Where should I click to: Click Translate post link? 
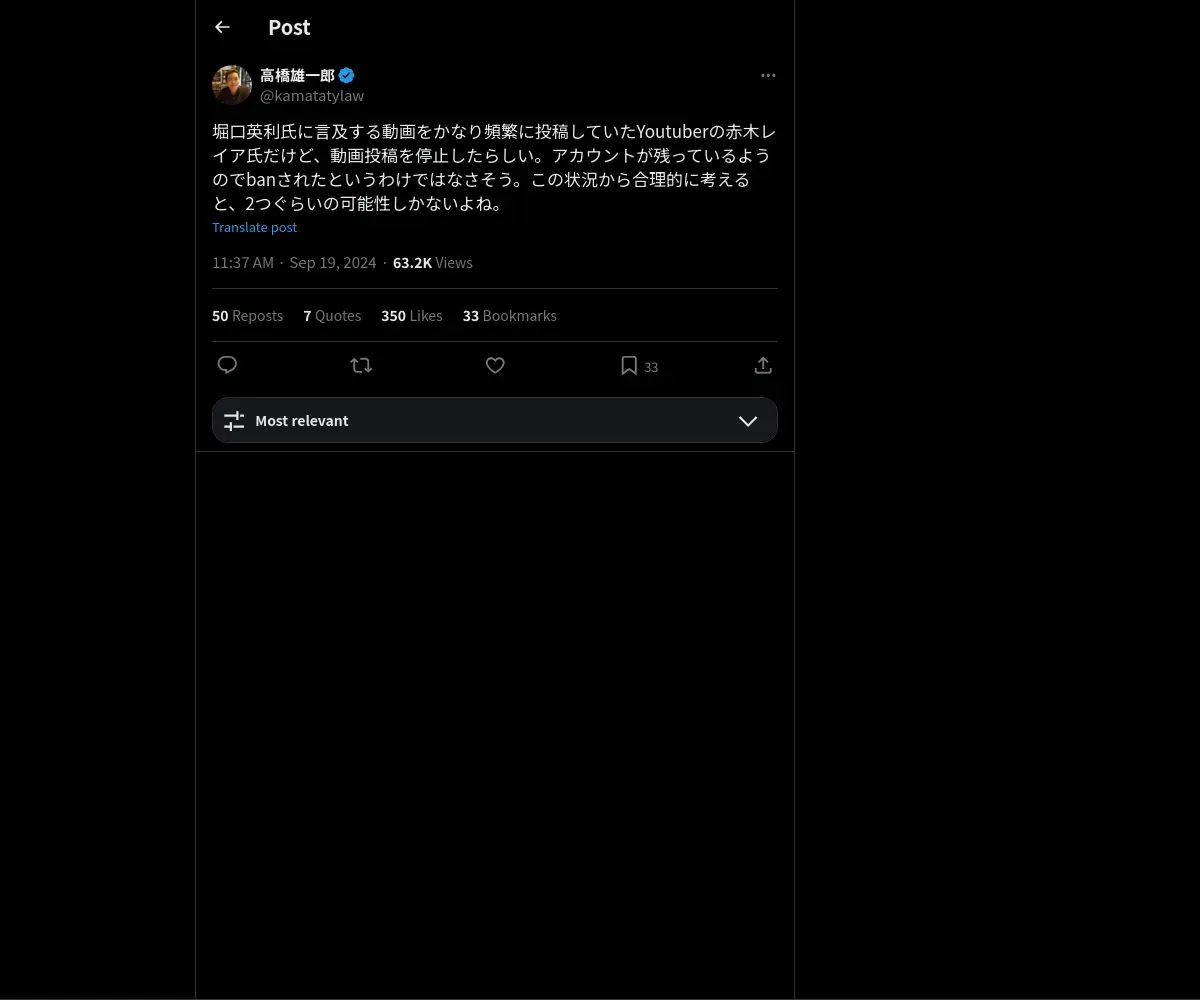click(254, 227)
